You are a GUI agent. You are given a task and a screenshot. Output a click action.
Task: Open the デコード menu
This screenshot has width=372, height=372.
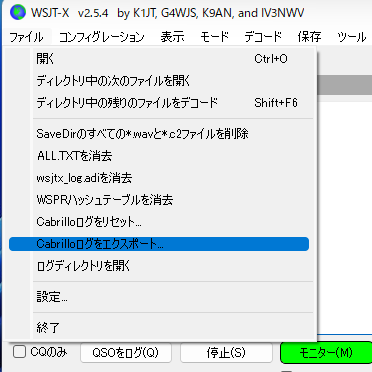[263, 37]
